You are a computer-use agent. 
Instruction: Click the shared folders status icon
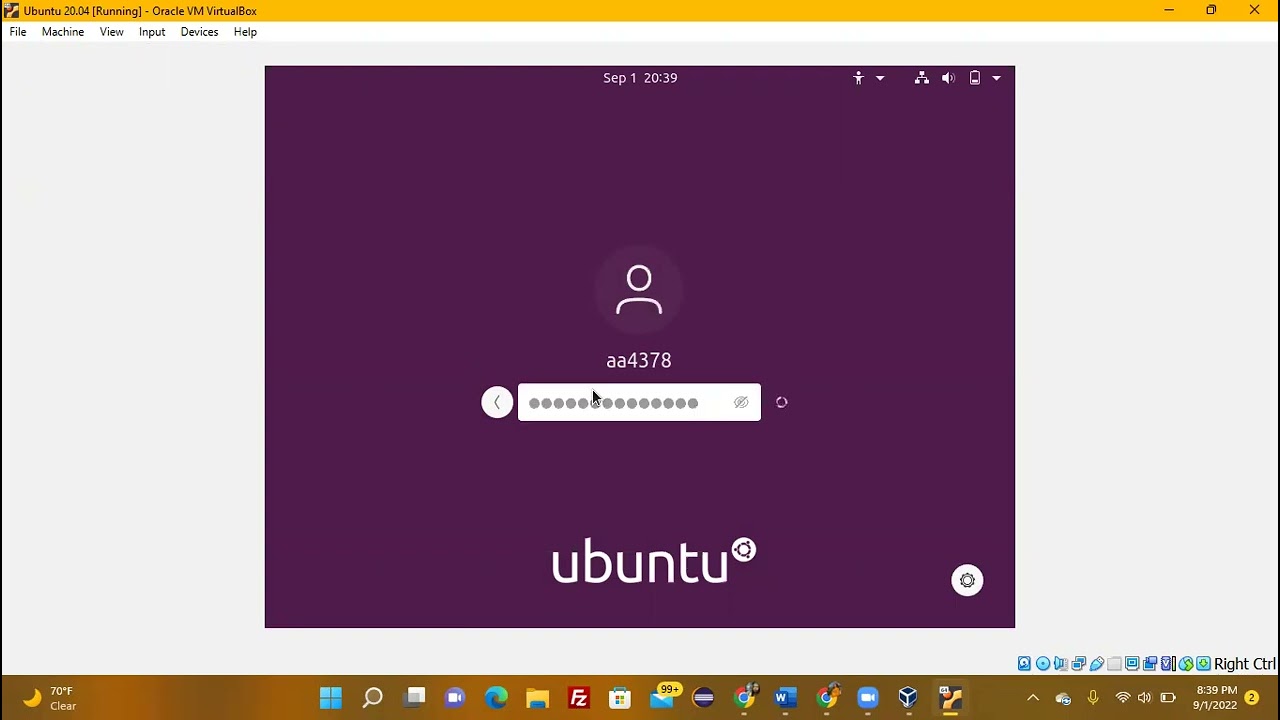pyautogui.click(x=1114, y=664)
